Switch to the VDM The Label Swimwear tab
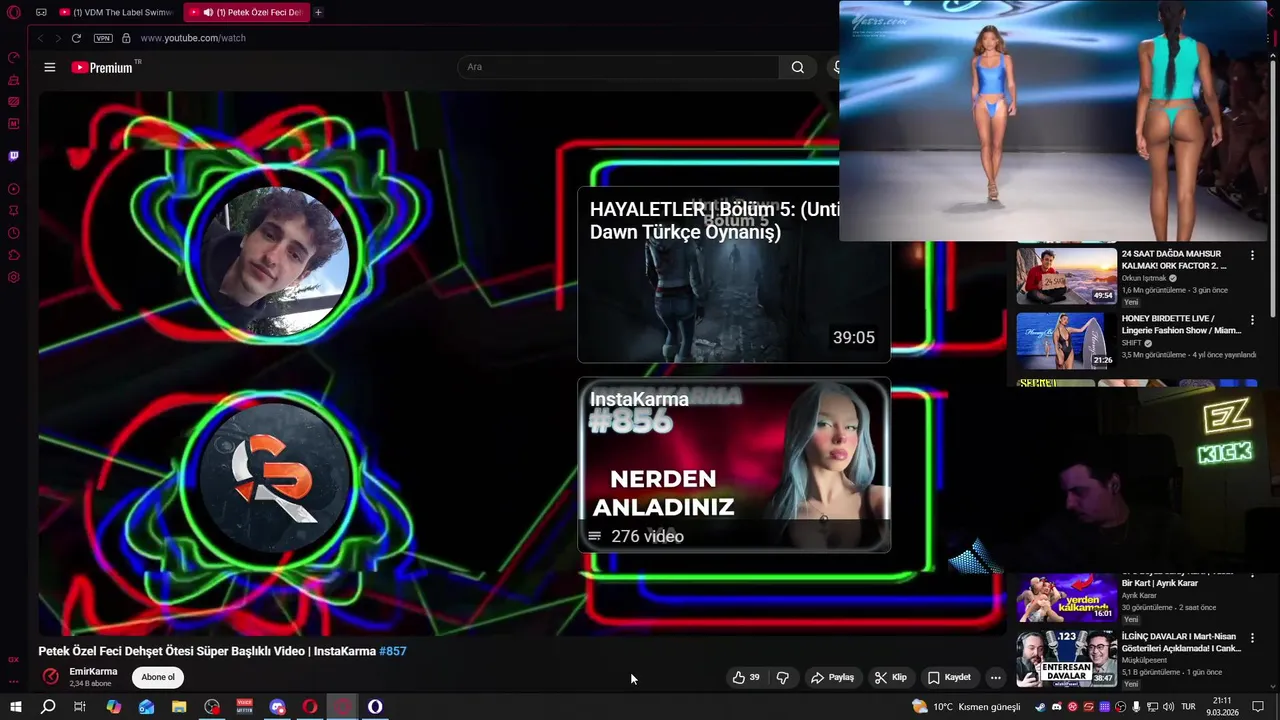The image size is (1280, 720). [x=116, y=12]
